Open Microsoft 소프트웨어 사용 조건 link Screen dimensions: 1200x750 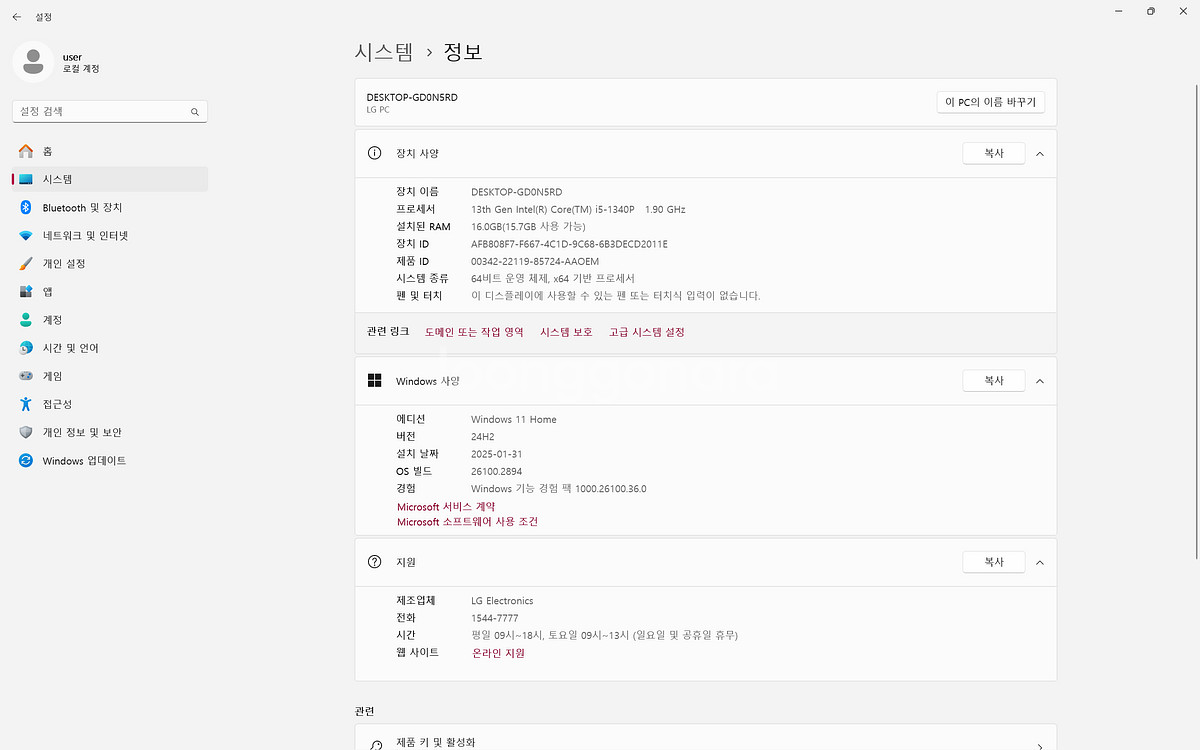[467, 522]
